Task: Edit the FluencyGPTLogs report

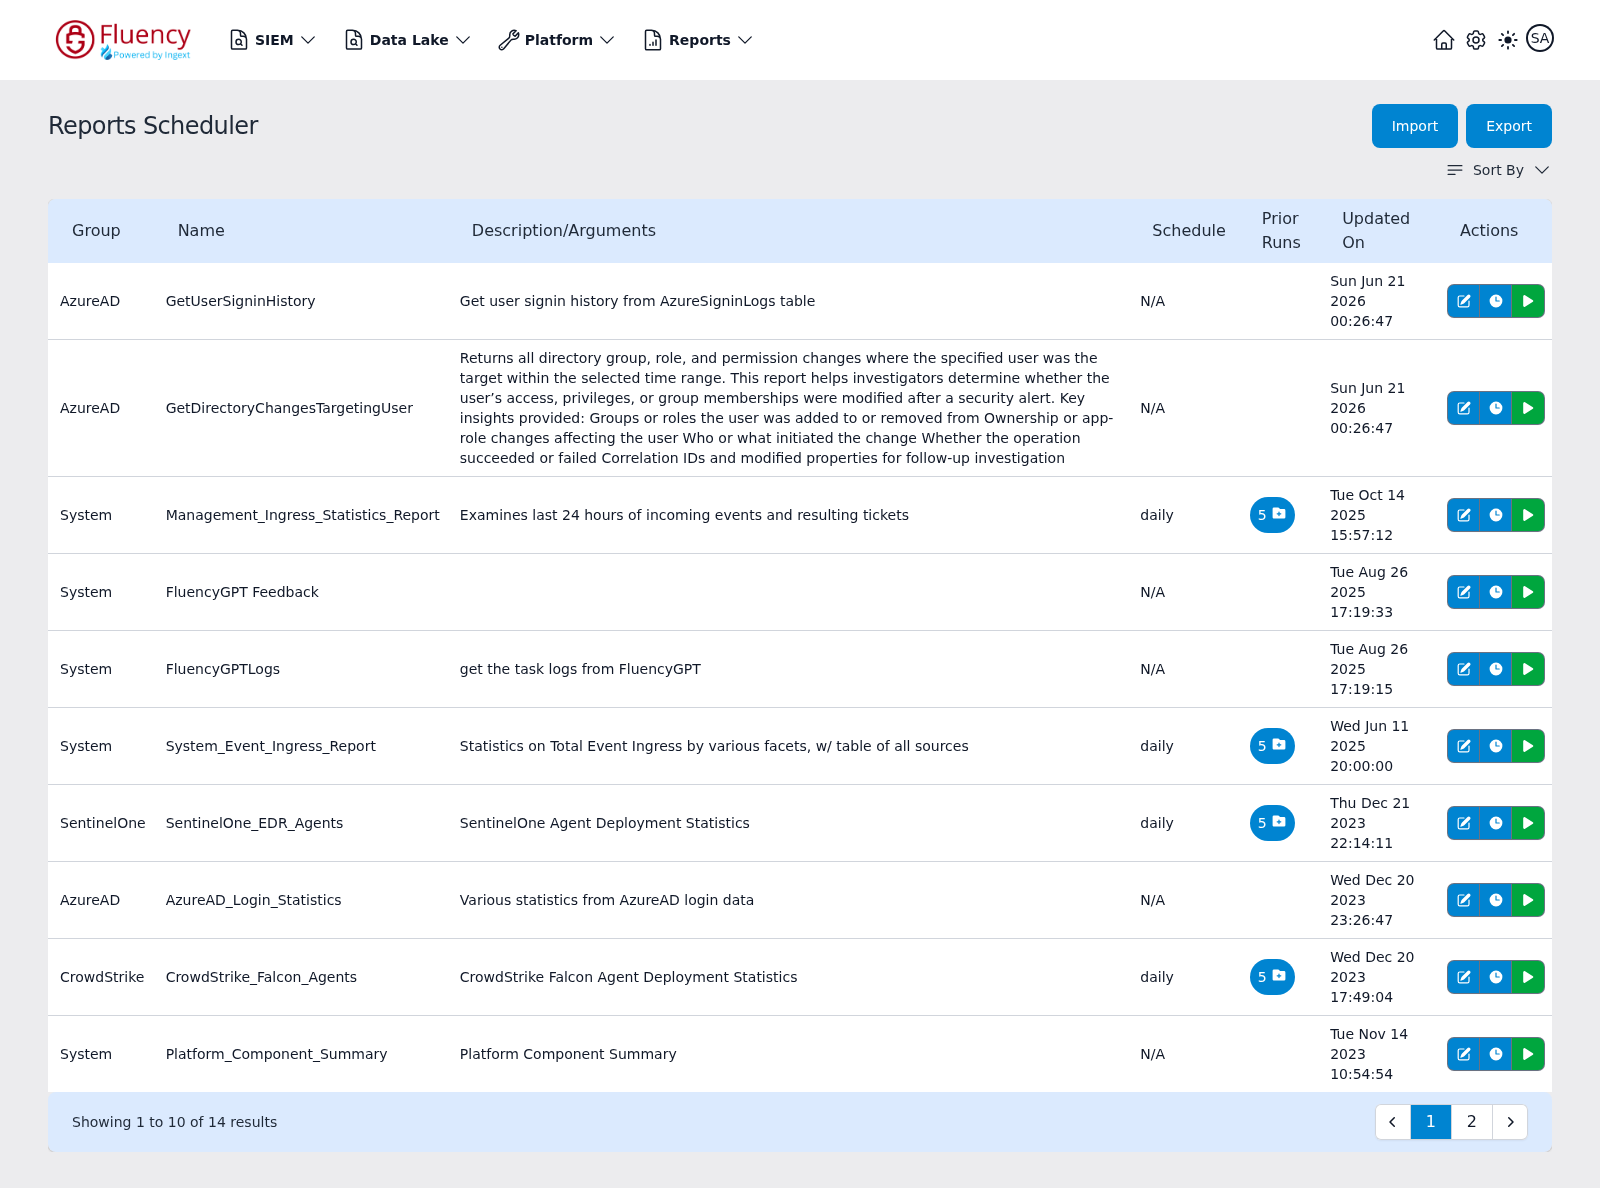Action: click(x=1464, y=669)
